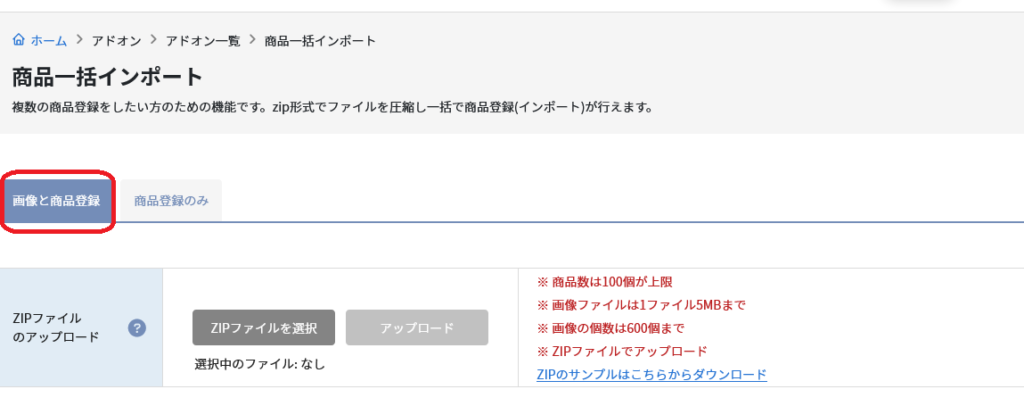The width and height of the screenshot is (1024, 406).
Task: Click the home icon in the breadcrumb
Action: pos(19,41)
